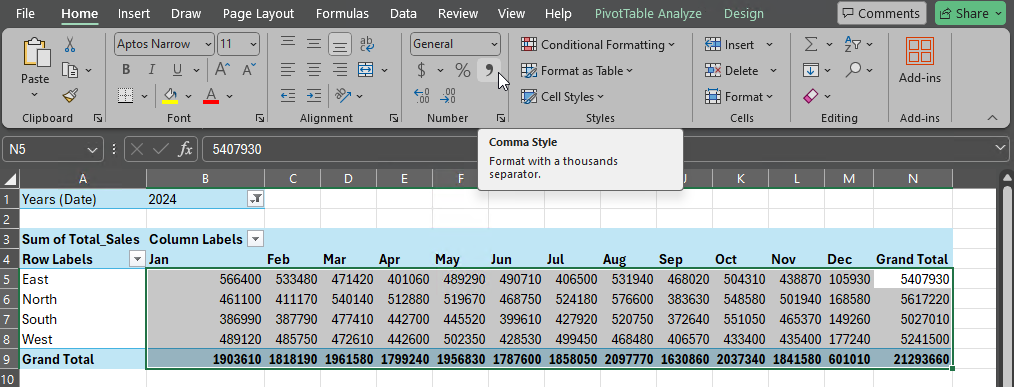Click the Borders icon
1014x387 pixels.
coord(126,96)
